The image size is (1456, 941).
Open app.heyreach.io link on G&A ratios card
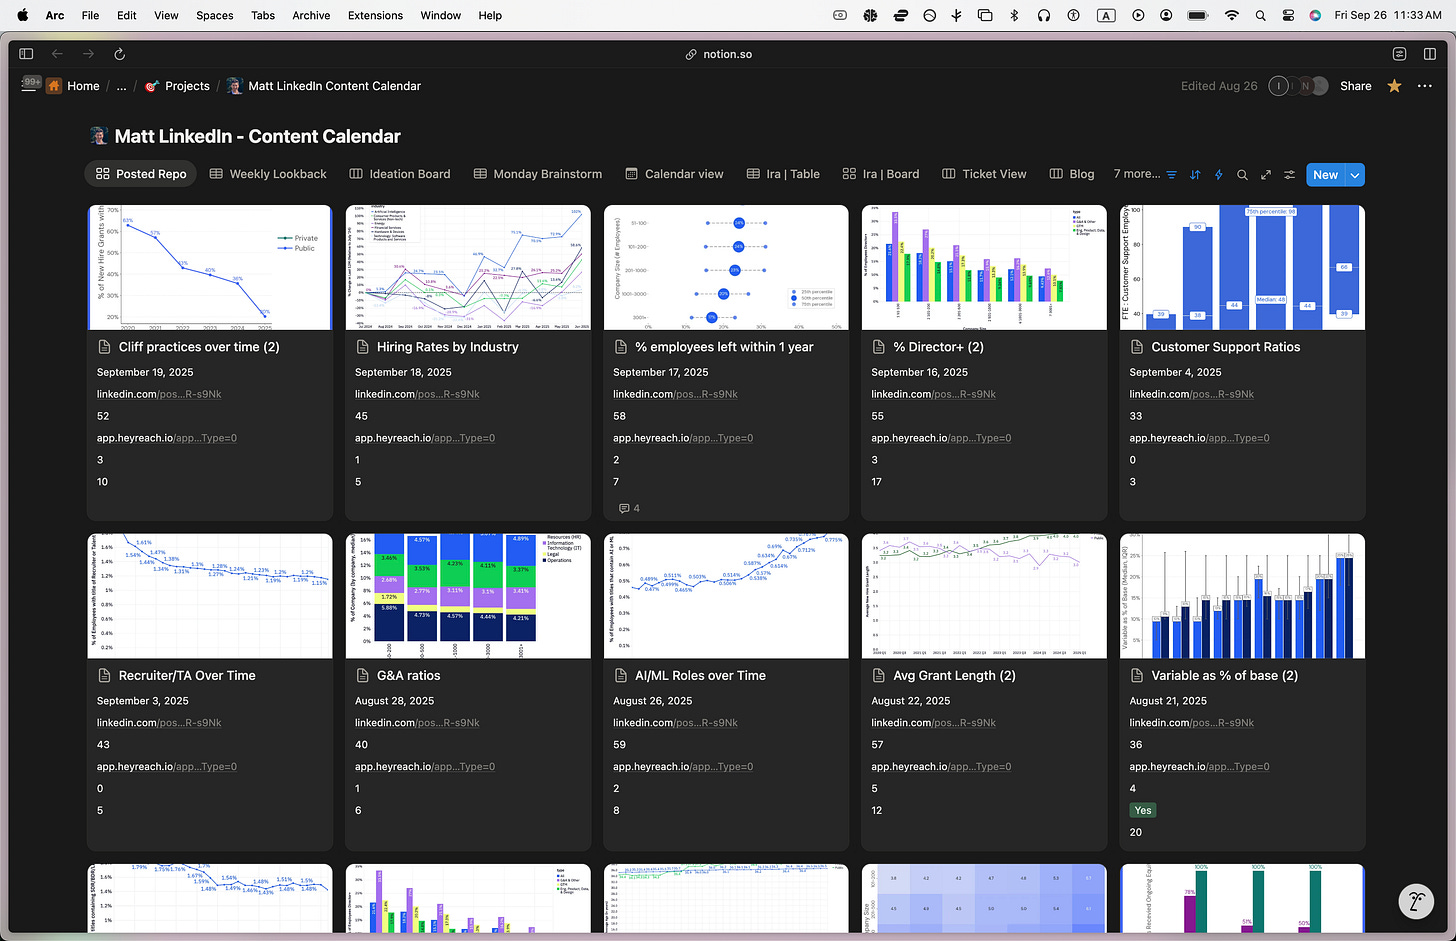425,767
